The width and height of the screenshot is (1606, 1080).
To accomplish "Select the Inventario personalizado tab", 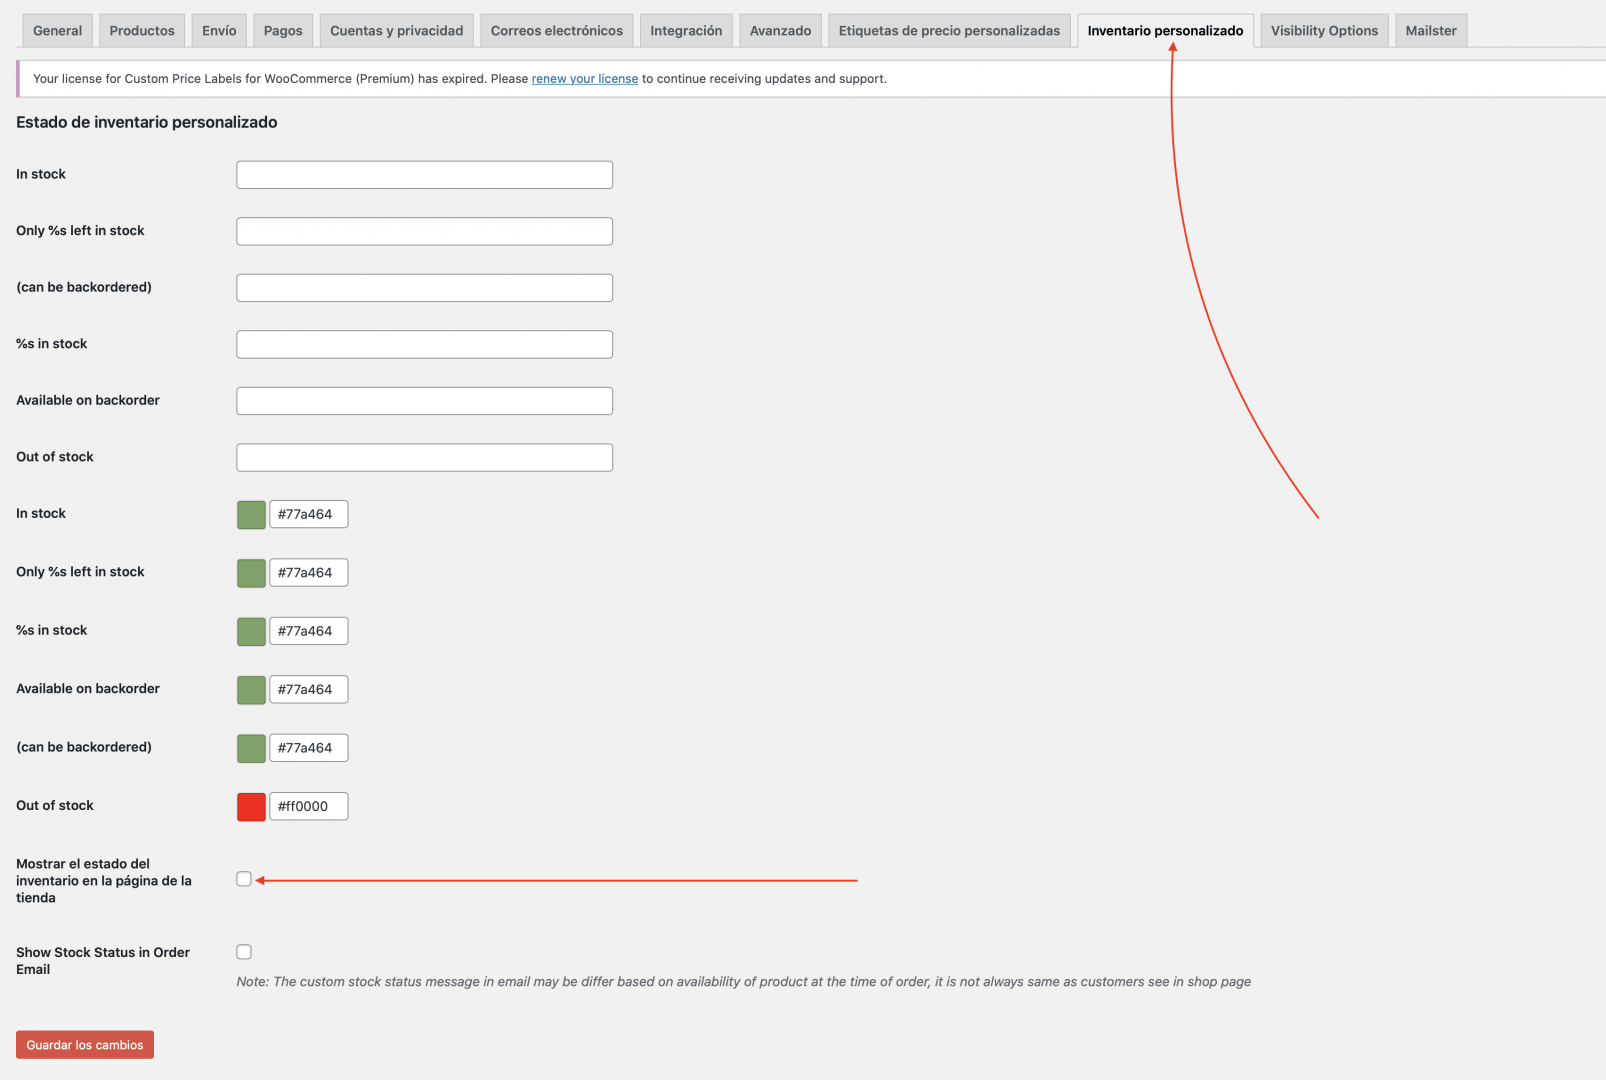I will [1165, 31].
